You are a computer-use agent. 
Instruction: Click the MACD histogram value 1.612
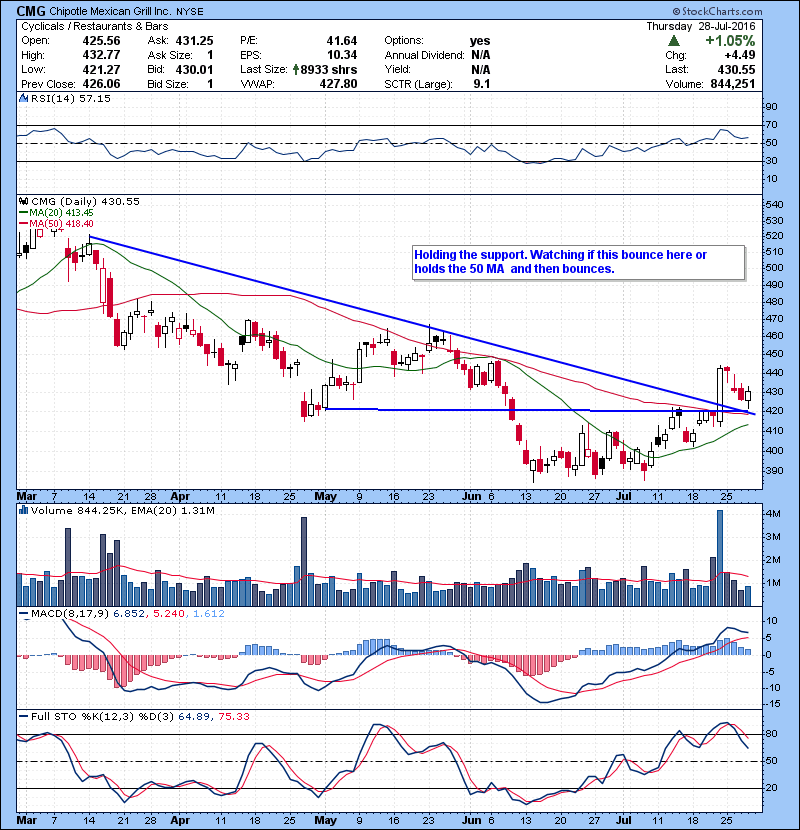click(x=209, y=614)
